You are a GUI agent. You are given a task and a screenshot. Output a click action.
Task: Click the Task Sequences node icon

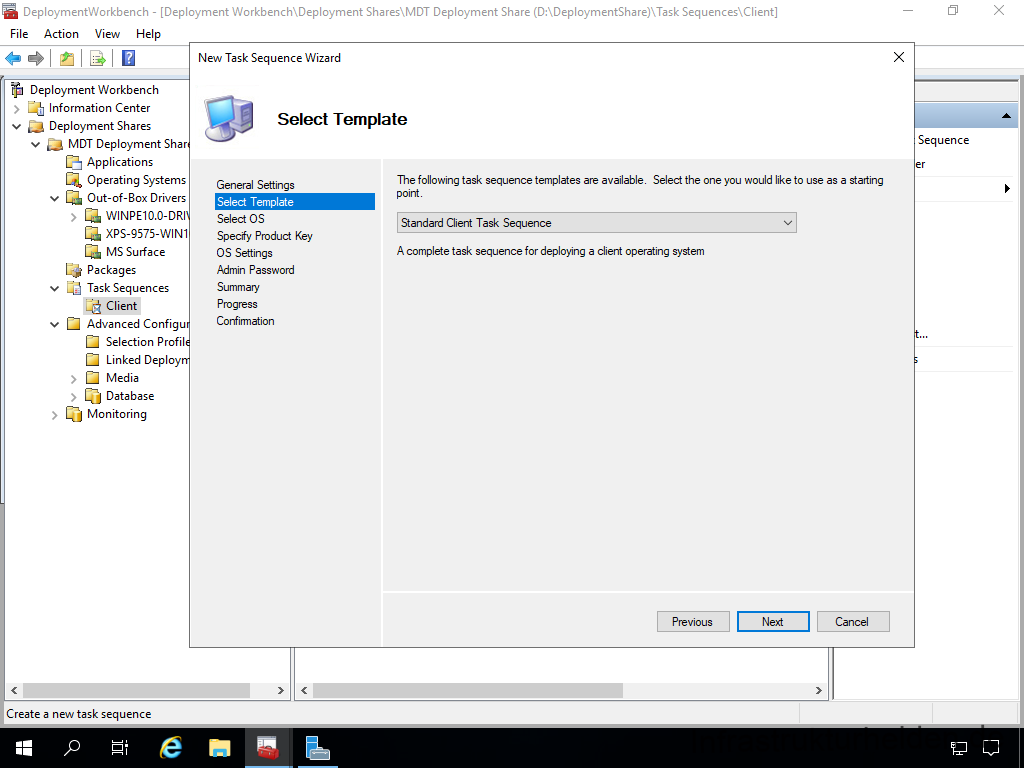(x=74, y=288)
